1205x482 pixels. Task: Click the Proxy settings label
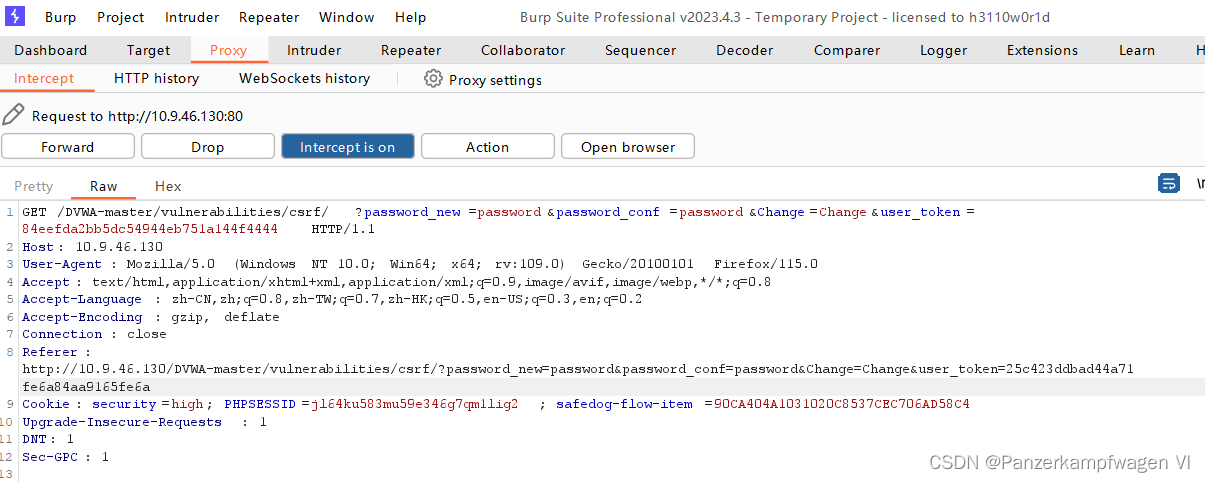(495, 80)
